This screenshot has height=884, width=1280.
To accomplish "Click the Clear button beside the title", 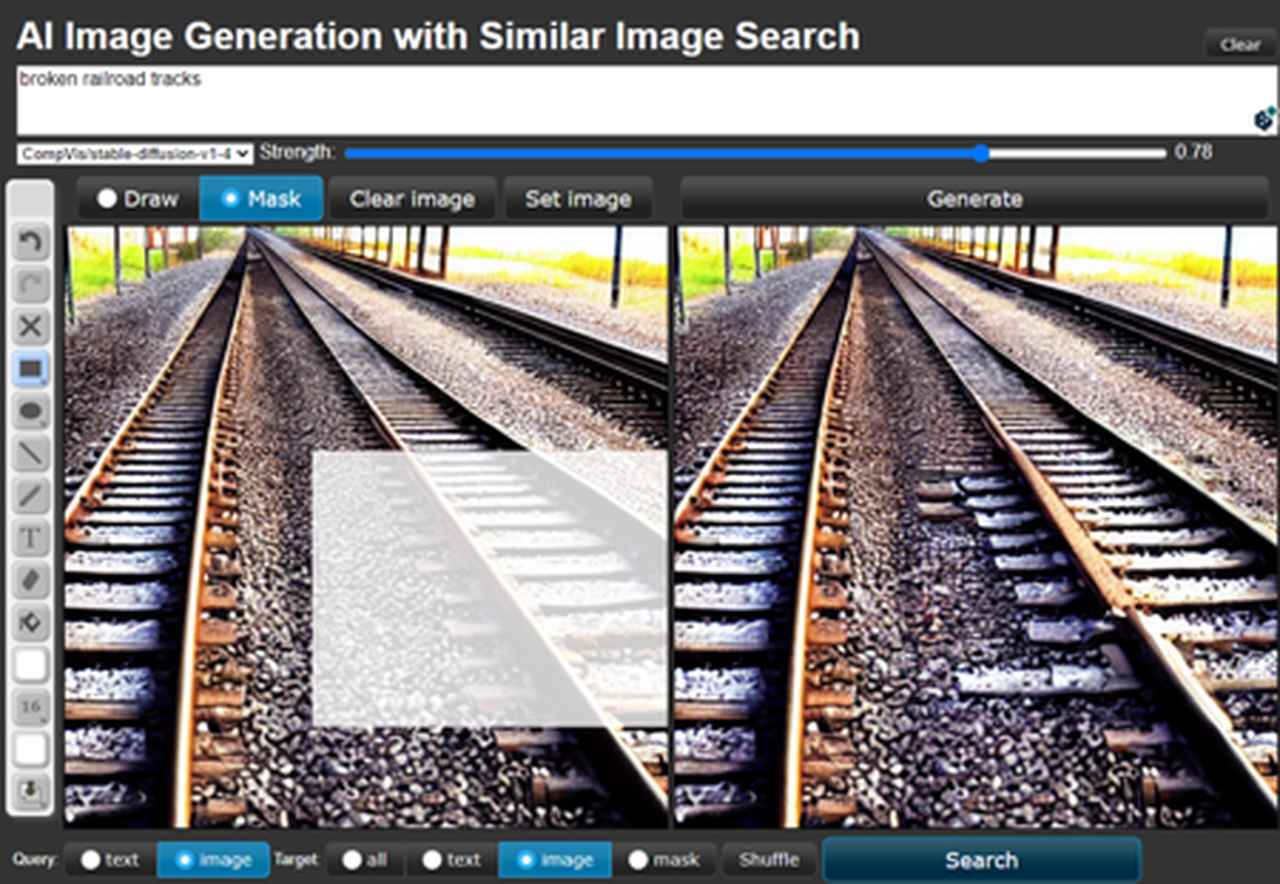I will [x=1240, y=45].
